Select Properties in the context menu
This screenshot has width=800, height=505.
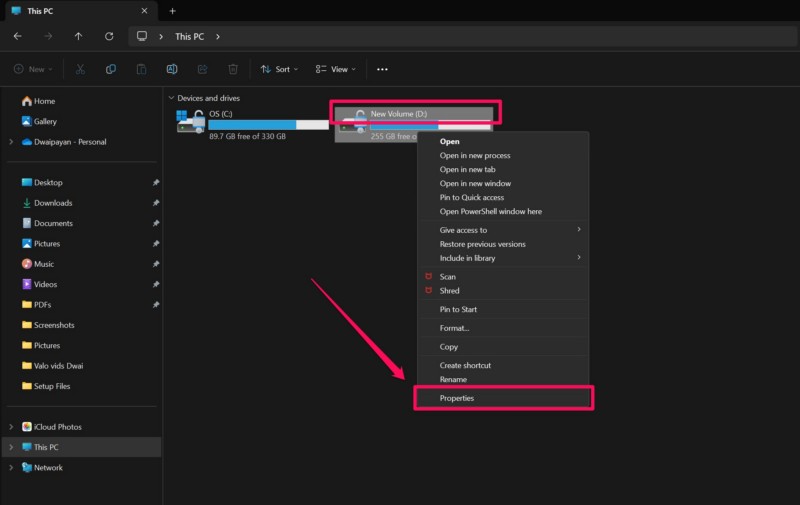(457, 398)
